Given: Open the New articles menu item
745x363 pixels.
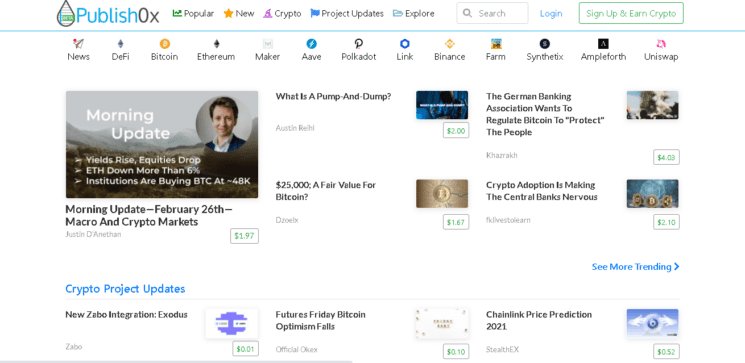Looking at the screenshot, I should coord(239,13).
